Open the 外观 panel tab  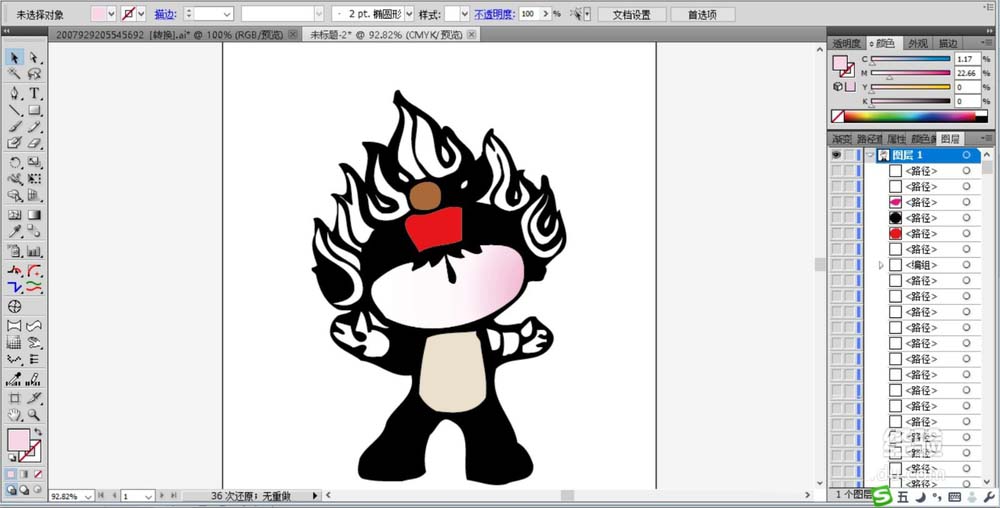click(x=917, y=43)
